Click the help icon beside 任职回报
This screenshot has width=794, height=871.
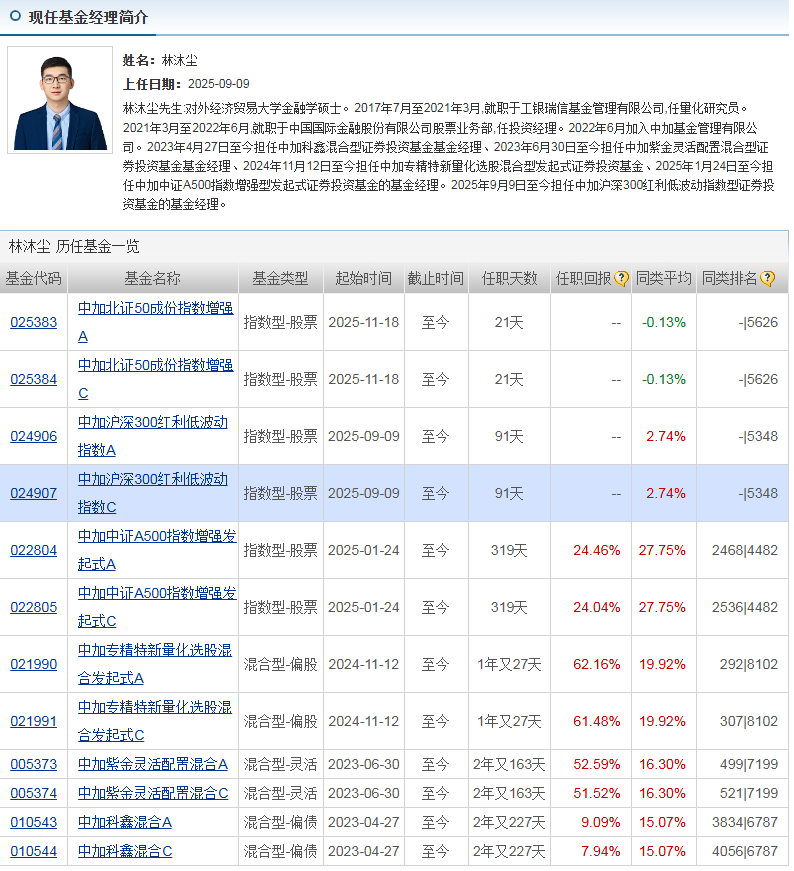pos(621,278)
